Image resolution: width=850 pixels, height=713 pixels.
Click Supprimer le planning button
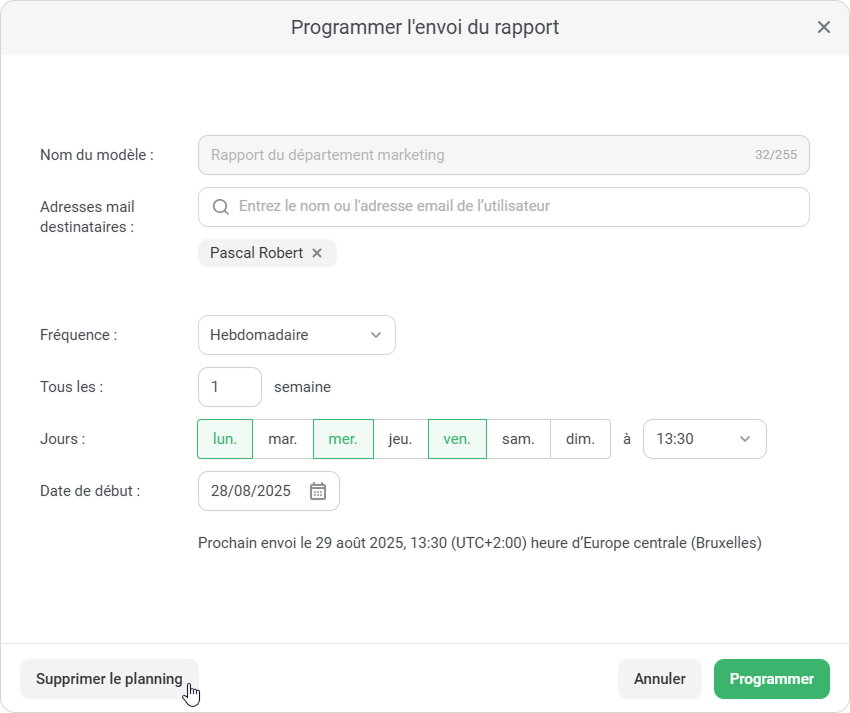pos(109,679)
